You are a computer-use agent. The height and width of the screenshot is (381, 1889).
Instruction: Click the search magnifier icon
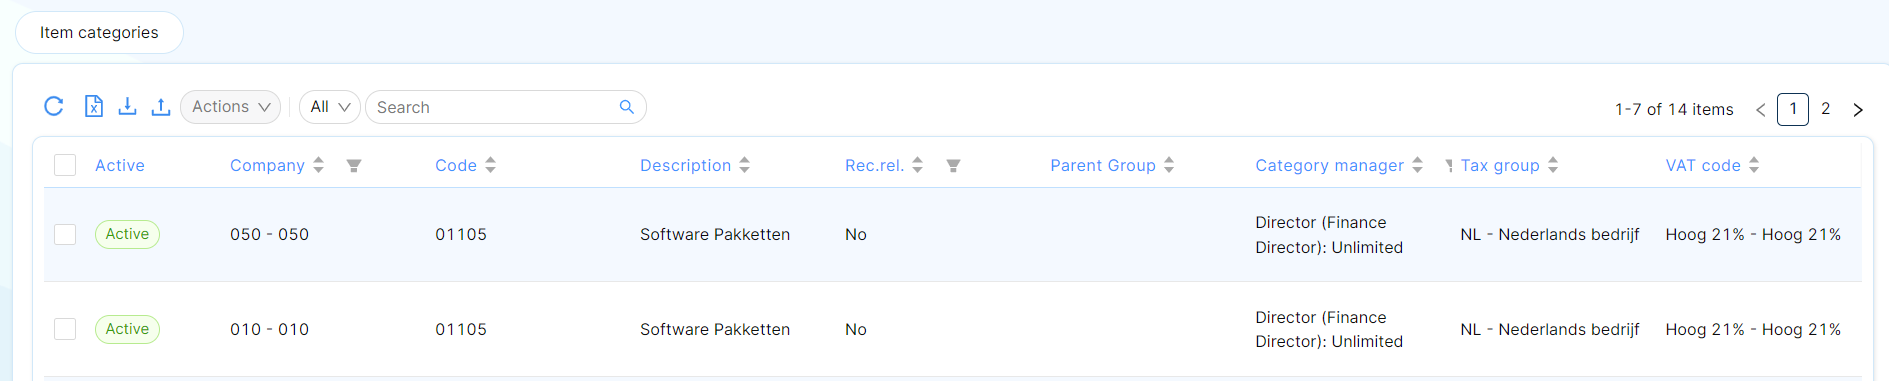click(x=627, y=107)
